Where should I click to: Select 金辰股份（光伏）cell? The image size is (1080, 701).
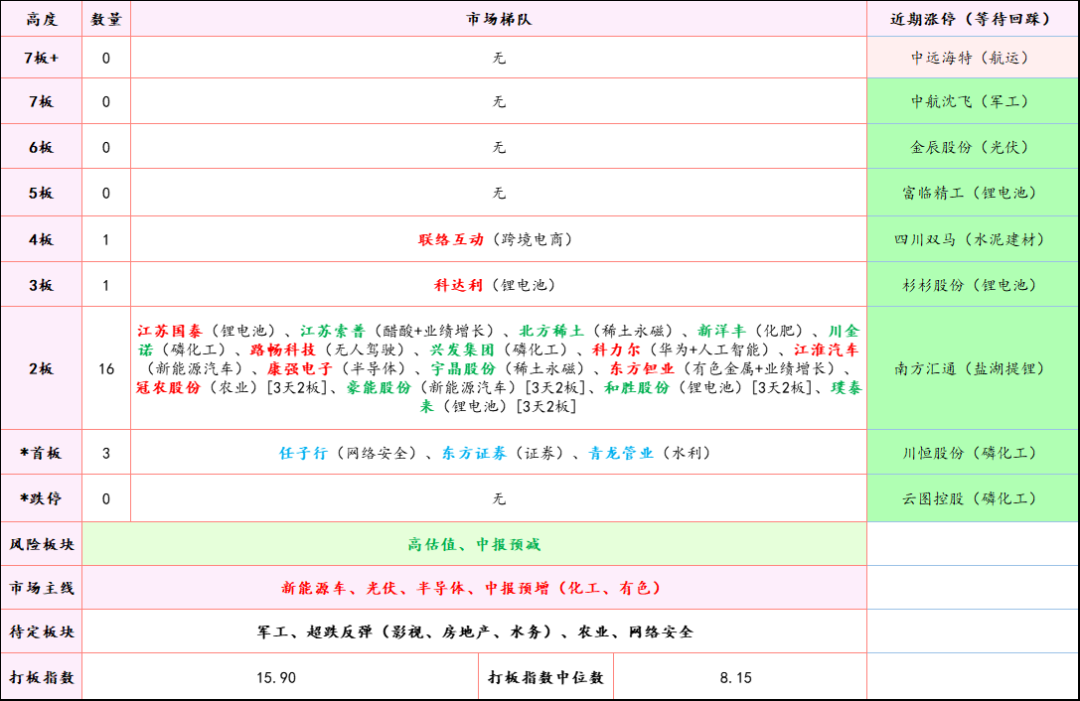[x=972, y=147]
